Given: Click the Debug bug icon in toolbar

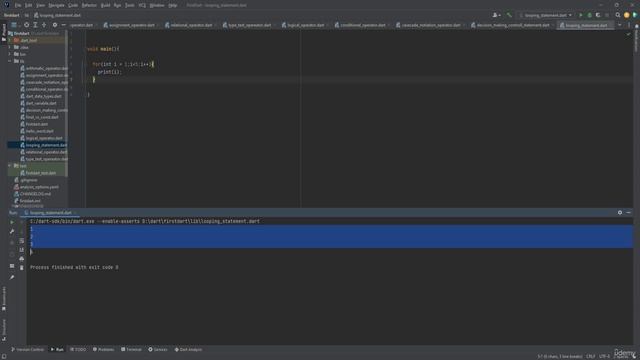Looking at the screenshot, I should click(589, 15).
